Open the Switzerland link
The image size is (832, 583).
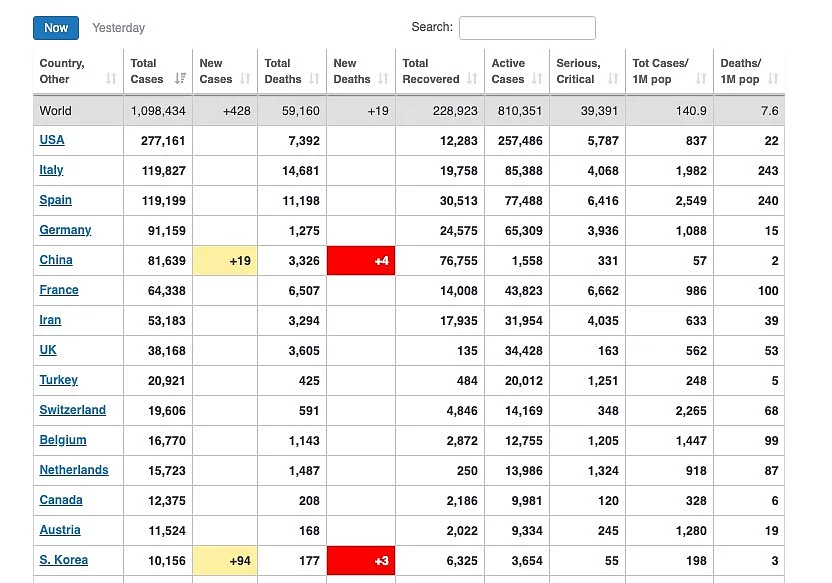[73, 410]
